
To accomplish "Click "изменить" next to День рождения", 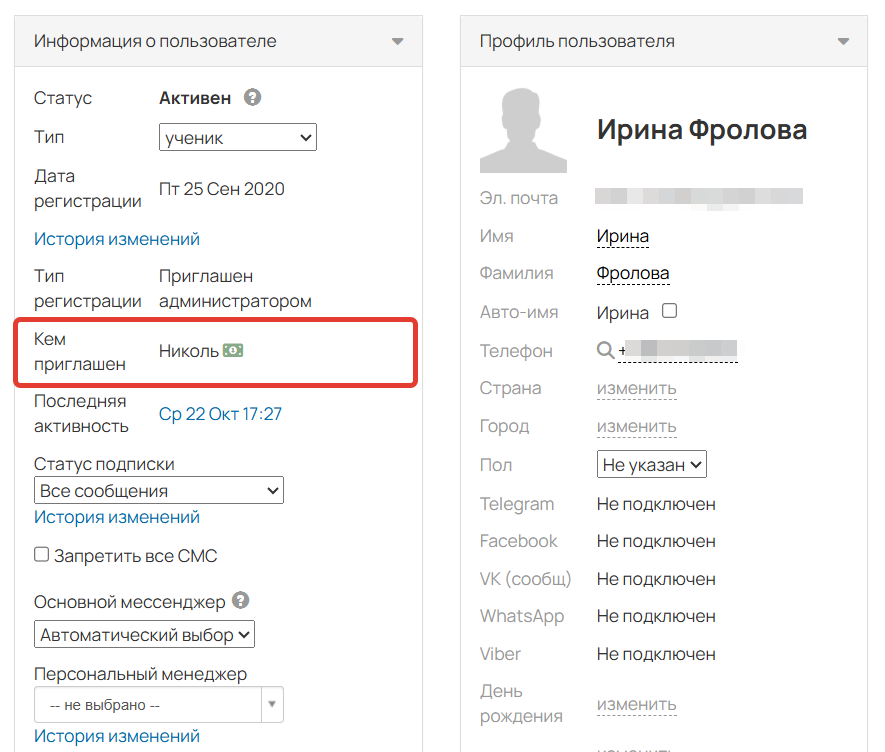I will point(637,704).
